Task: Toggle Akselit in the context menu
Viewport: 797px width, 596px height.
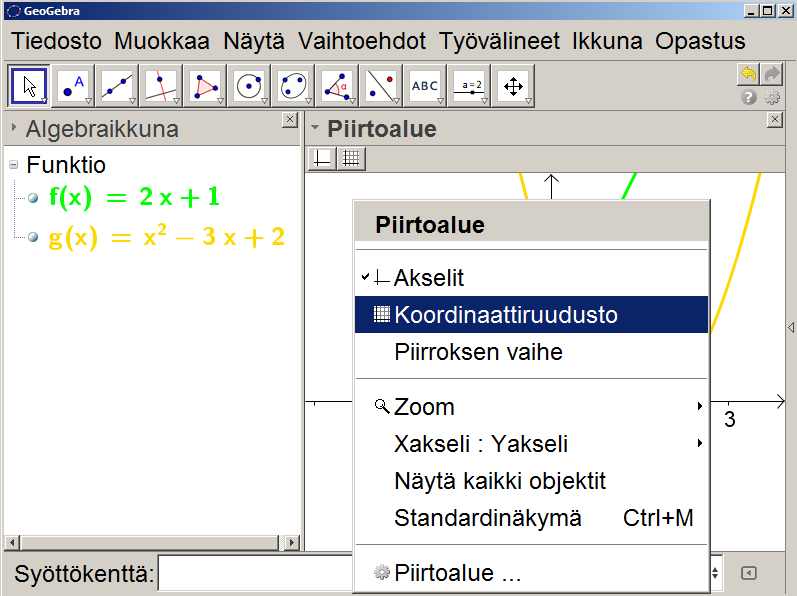Action: coord(531,278)
